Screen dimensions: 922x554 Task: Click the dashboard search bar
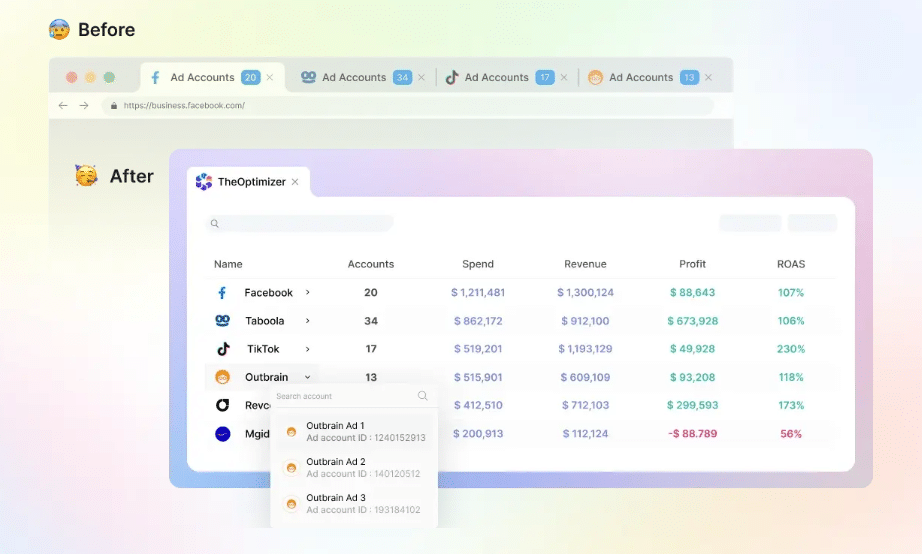coord(299,223)
